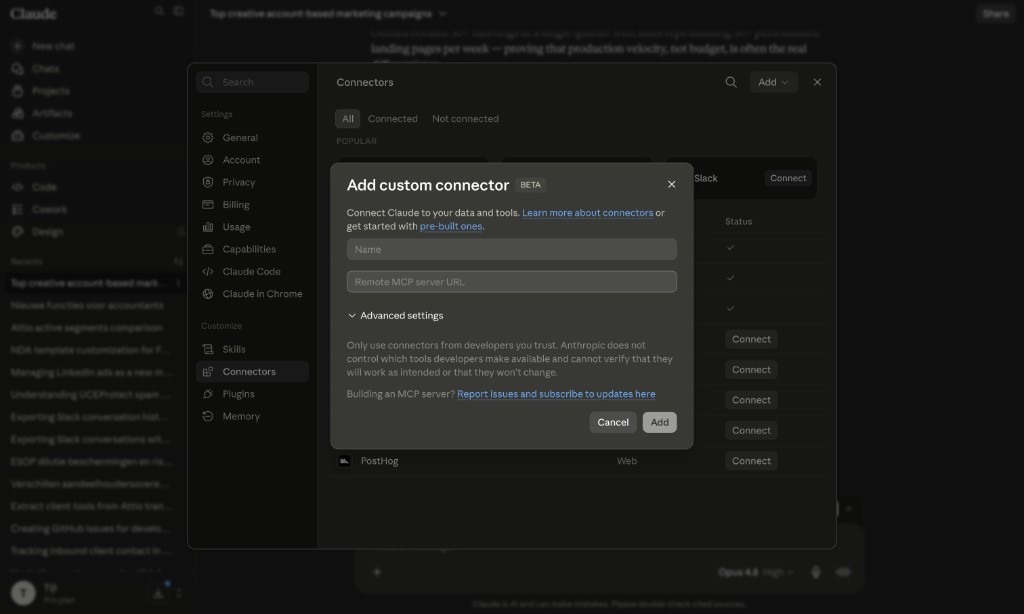Close the Add custom connector dialog
Screen dimensions: 1024x614
[671, 184]
